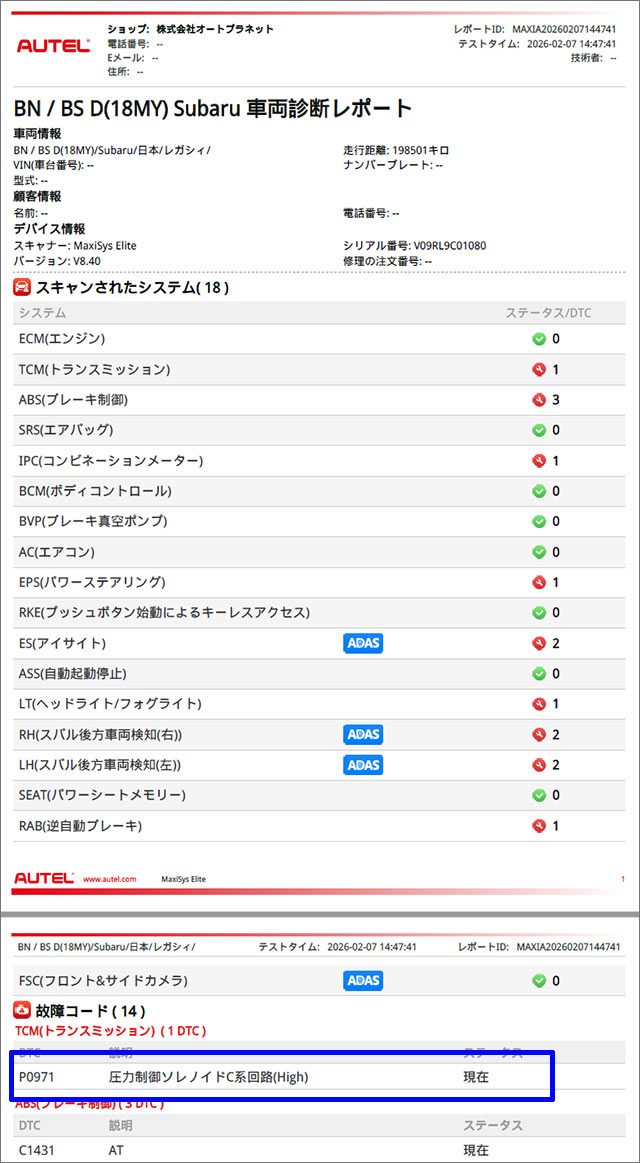
Task: Click the fault code P0971
Action: tap(37, 1077)
